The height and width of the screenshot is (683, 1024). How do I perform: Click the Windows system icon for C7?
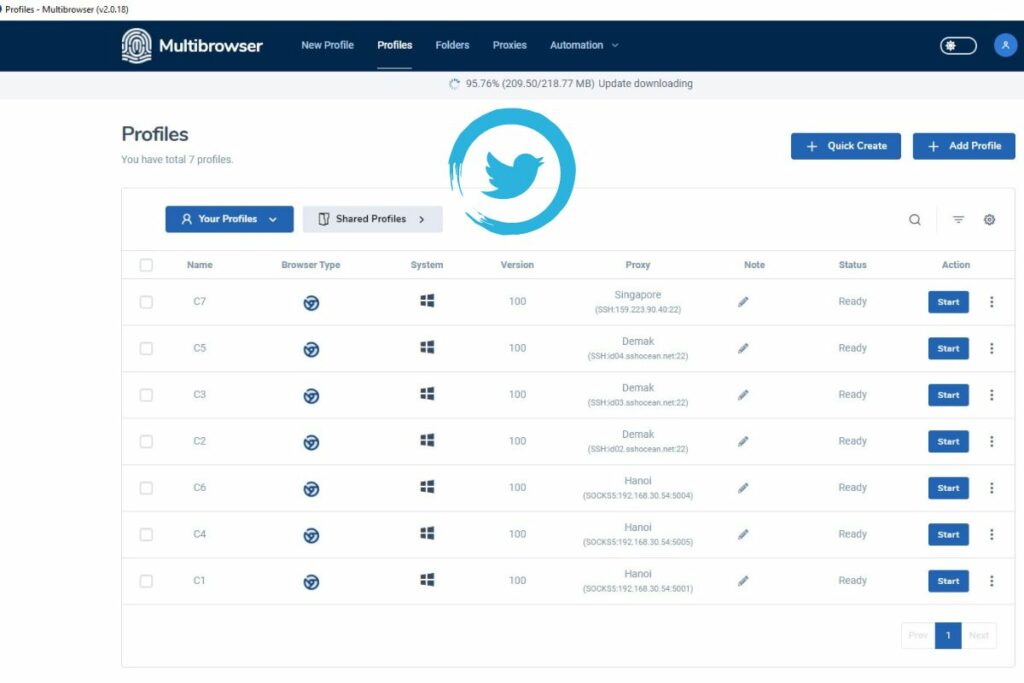coord(427,300)
